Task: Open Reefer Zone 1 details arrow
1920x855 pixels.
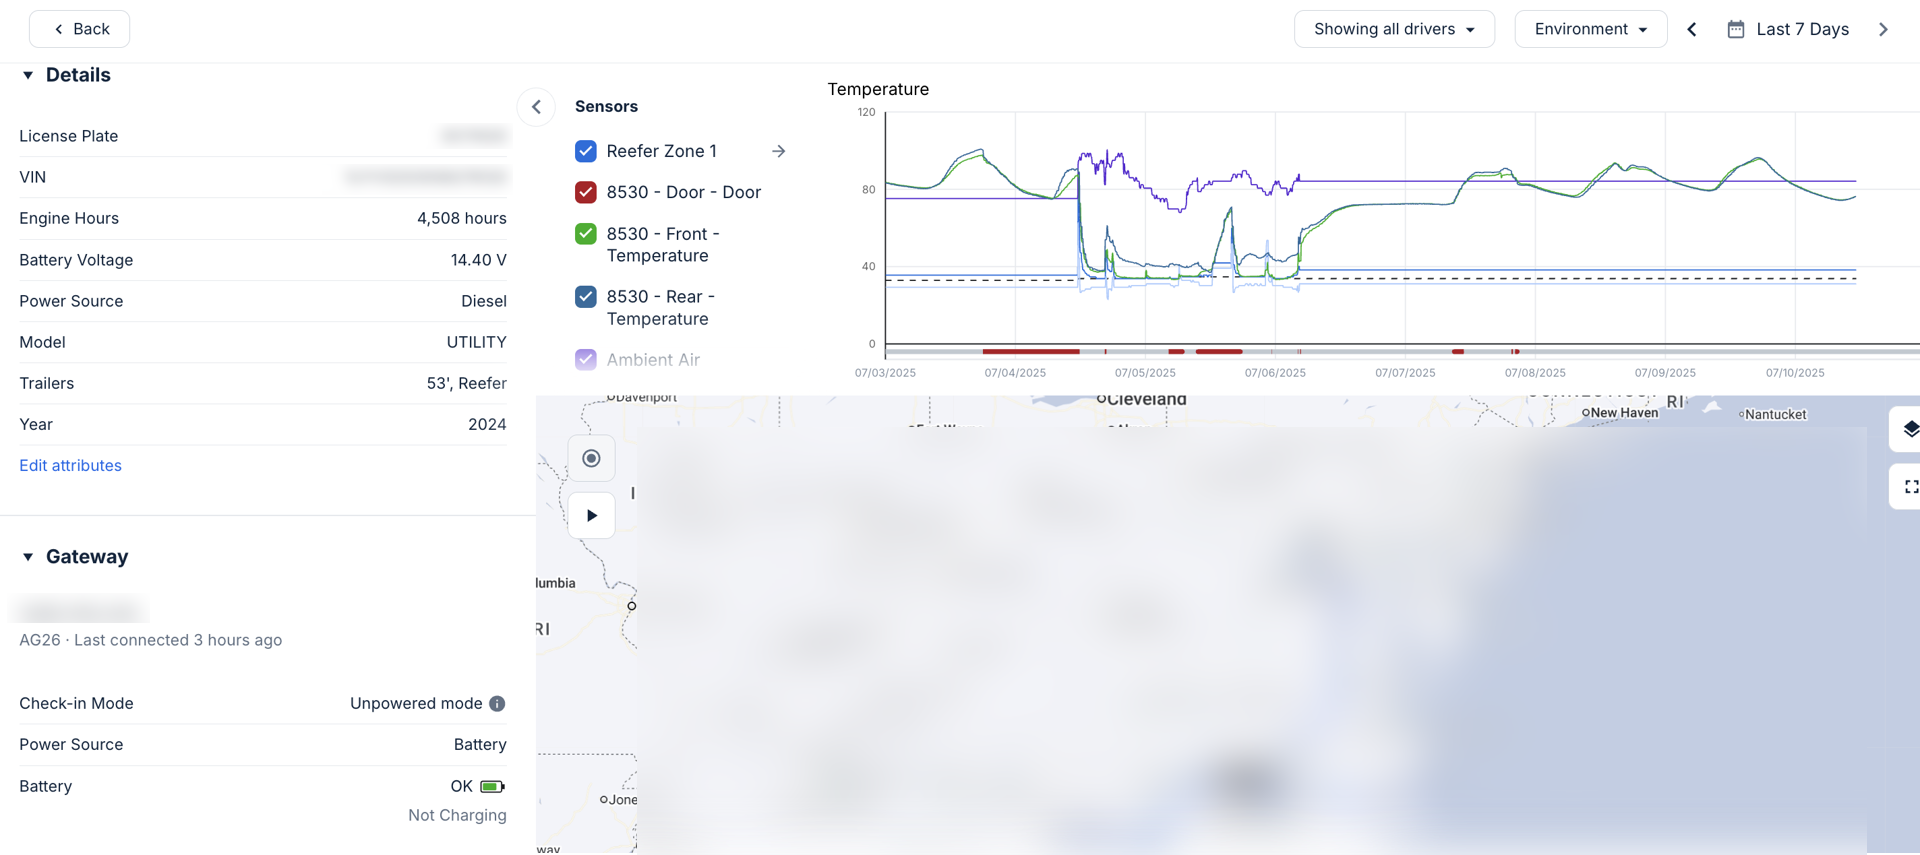Action: (778, 151)
